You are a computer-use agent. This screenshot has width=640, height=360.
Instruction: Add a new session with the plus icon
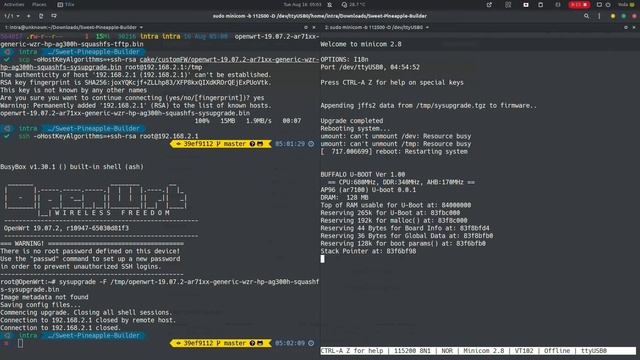pos(29,16)
